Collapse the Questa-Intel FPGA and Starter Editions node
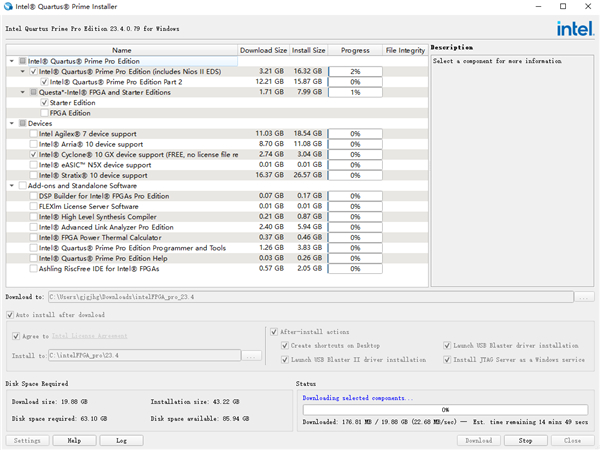Screen dimensions: 600x450 click(x=23, y=92)
